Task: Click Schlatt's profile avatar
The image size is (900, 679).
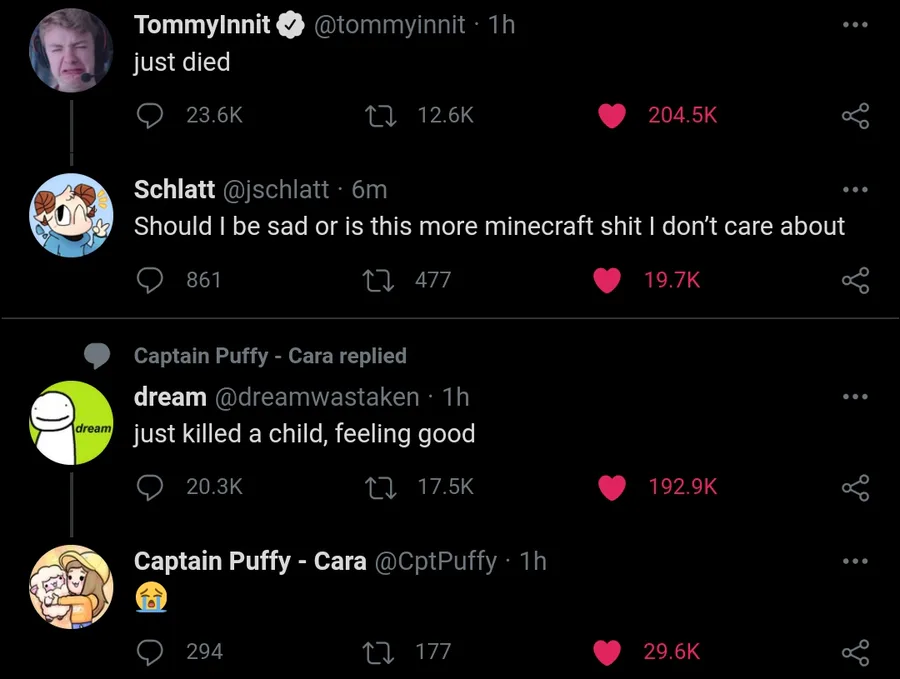Action: [x=70, y=216]
